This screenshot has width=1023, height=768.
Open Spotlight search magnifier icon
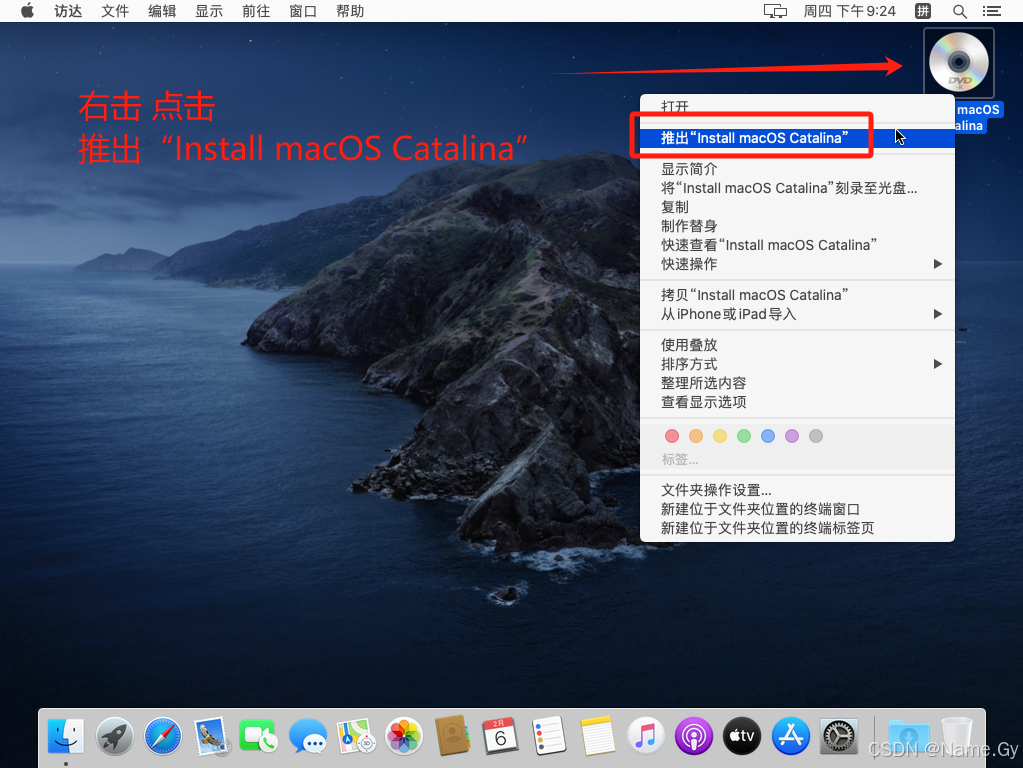[x=960, y=11]
